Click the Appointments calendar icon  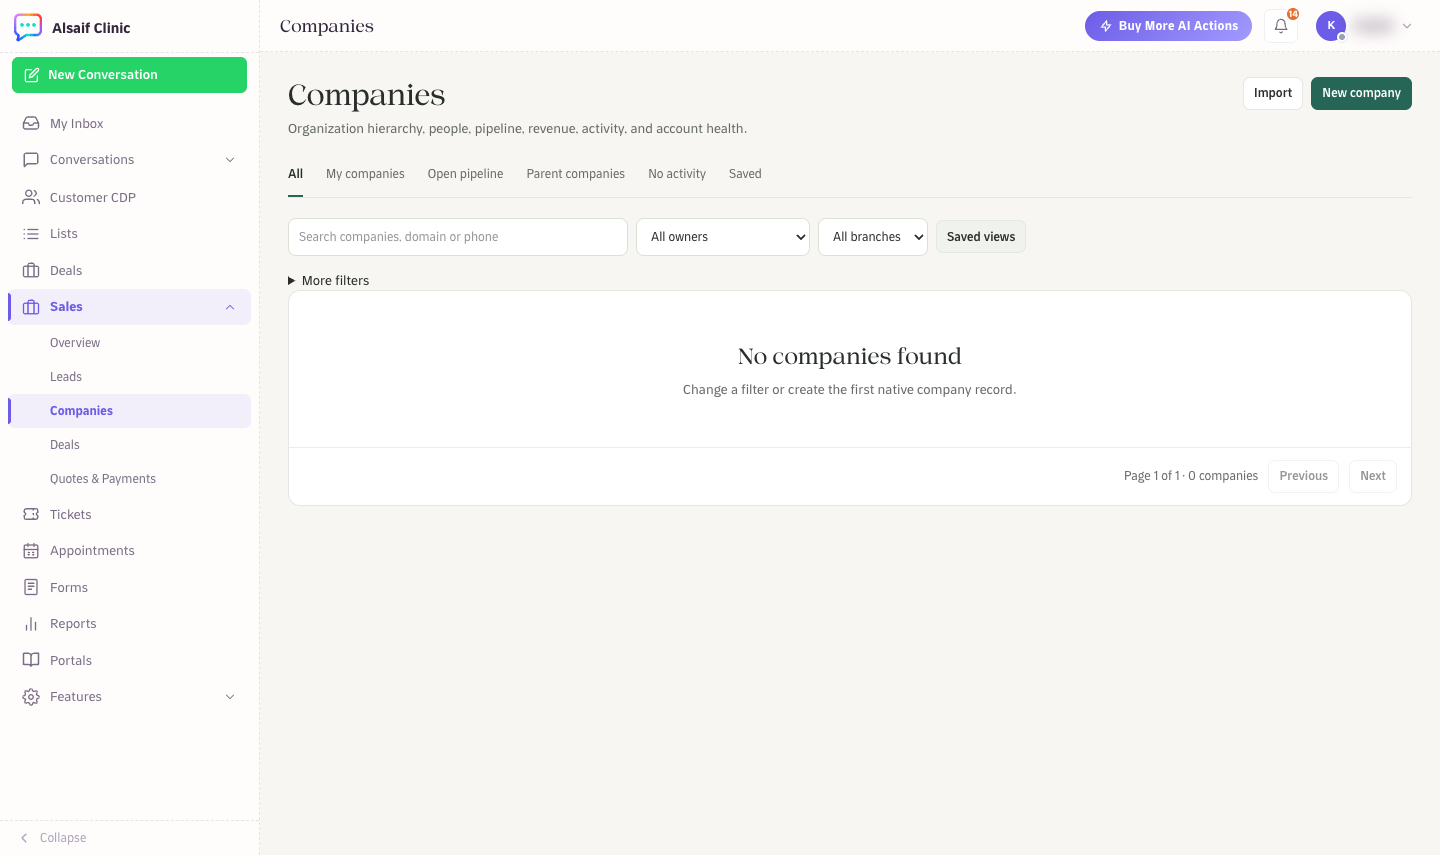pyautogui.click(x=31, y=551)
